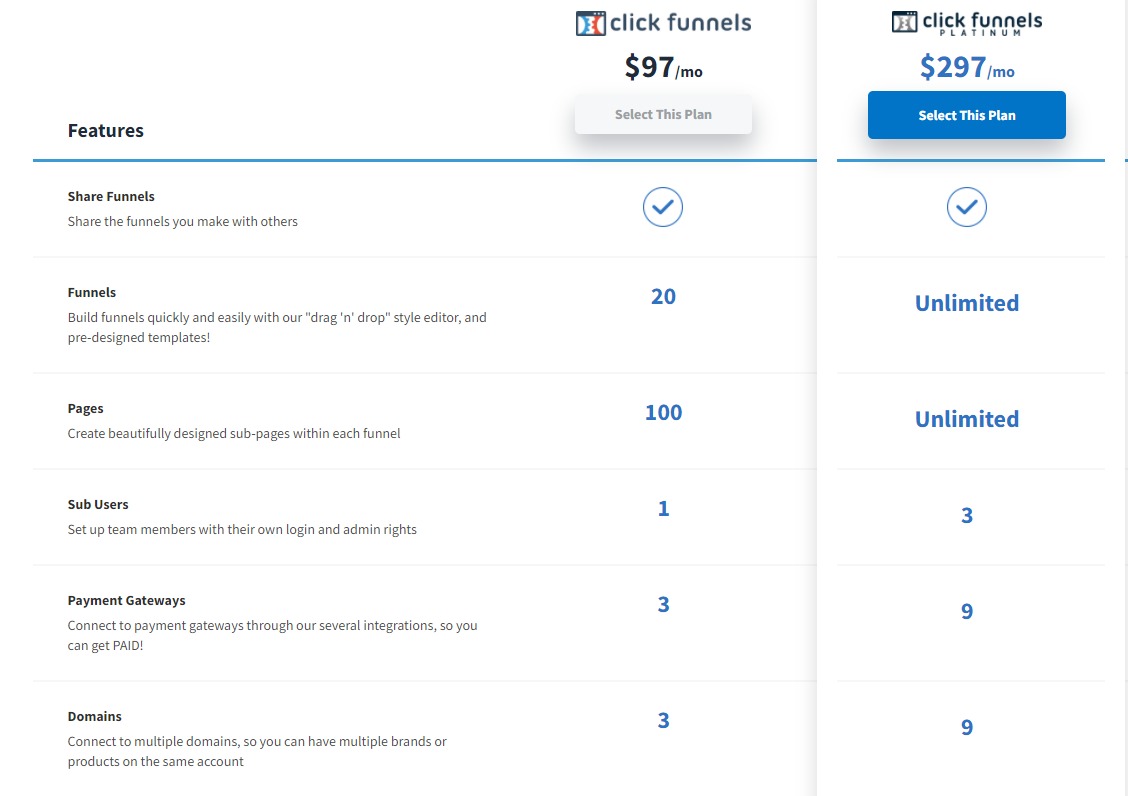
Task: Click the Payment Gateways feature title
Action: (127, 601)
